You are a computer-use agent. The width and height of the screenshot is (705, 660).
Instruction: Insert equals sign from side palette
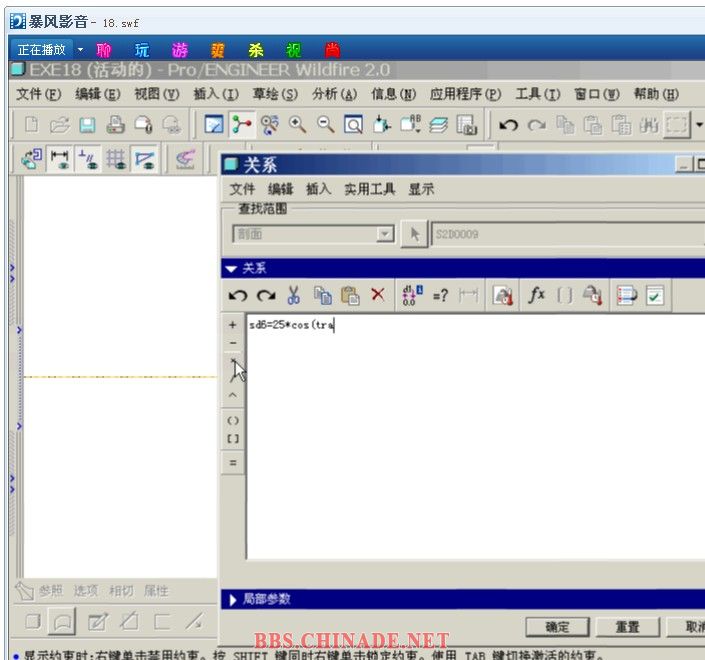click(232, 463)
